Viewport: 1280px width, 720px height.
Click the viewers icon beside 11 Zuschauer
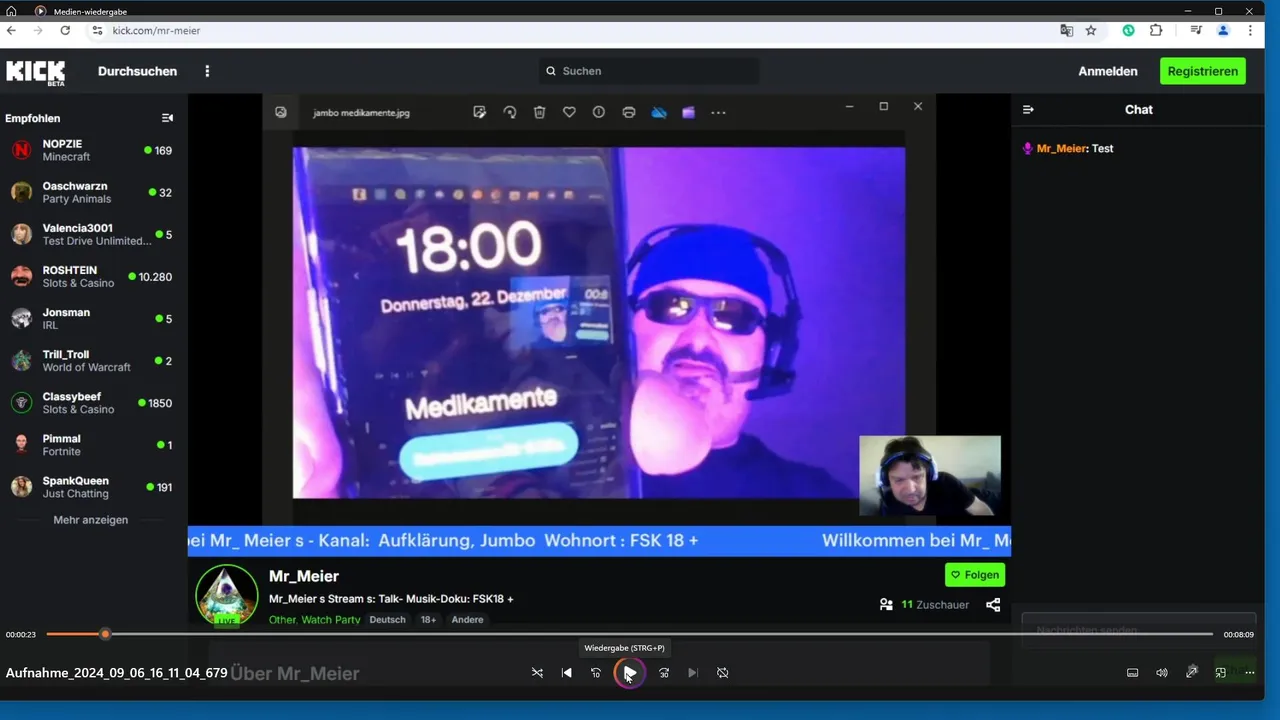tap(886, 605)
